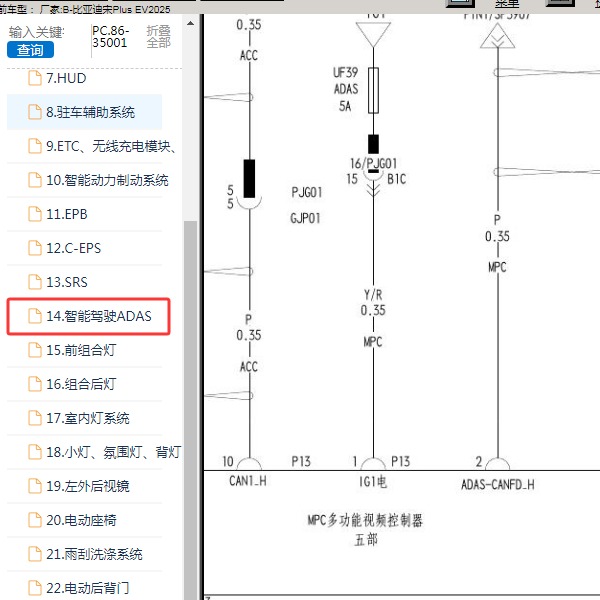Click the document icon beside 13.SRS
Viewport: 600px width, 600px height.
click(x=35, y=282)
